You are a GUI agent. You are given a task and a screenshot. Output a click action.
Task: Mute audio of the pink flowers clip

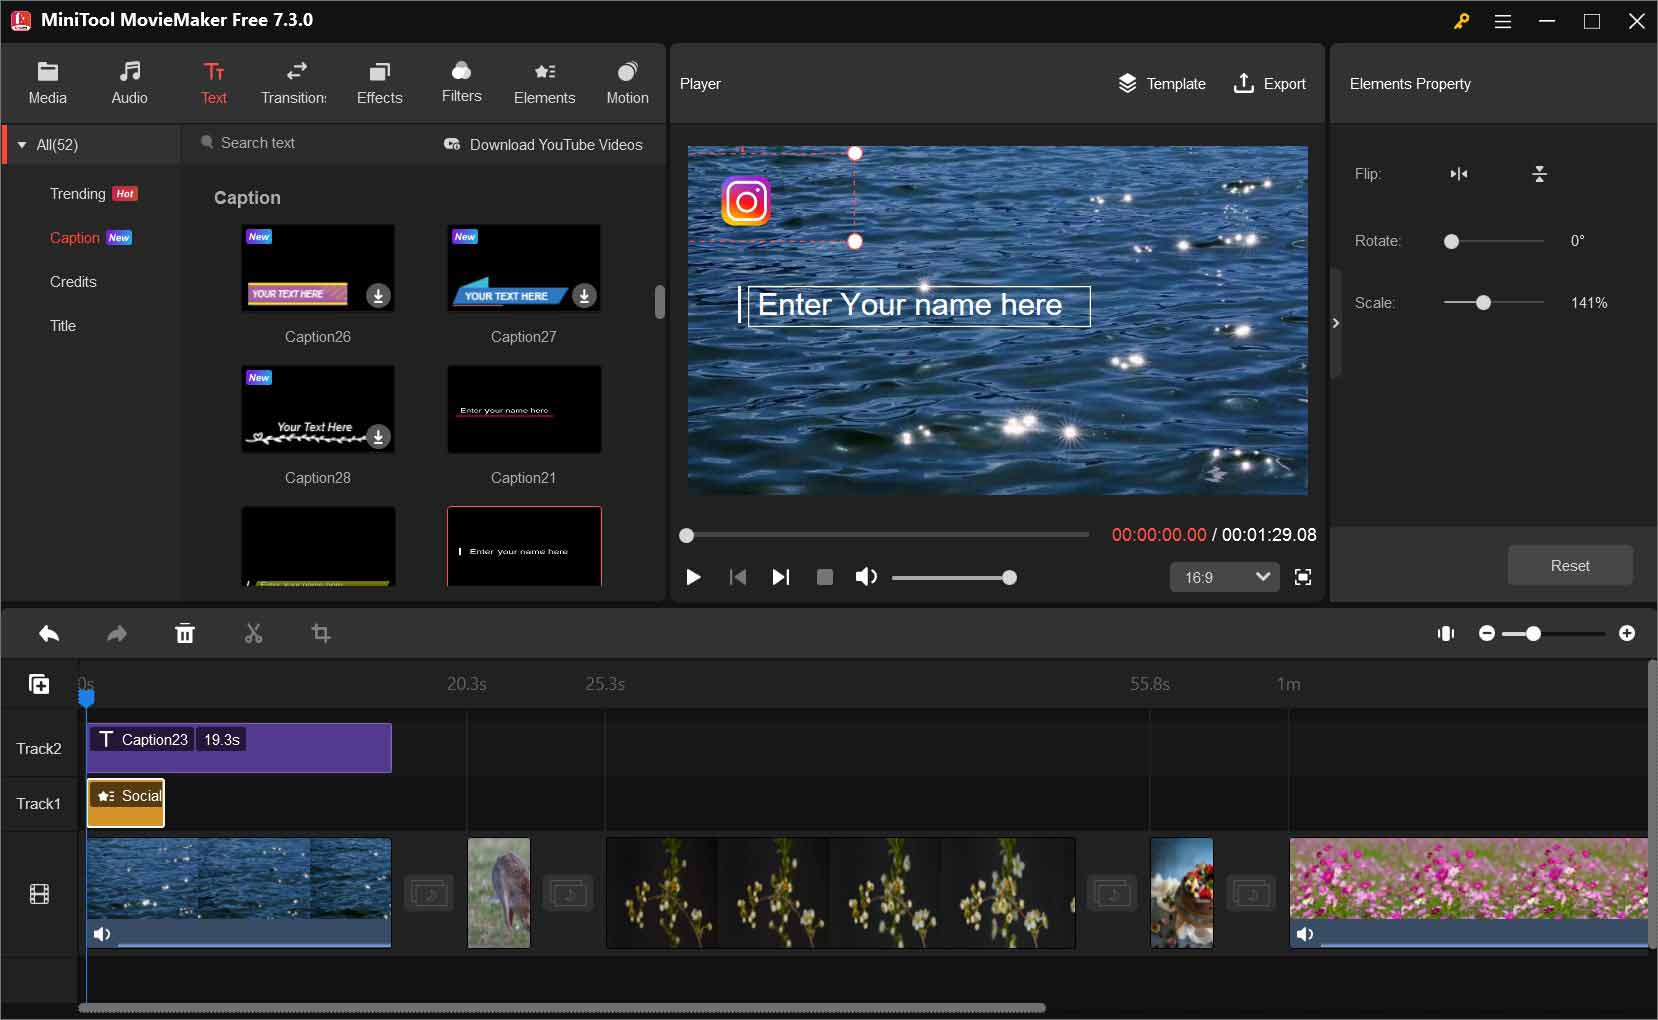(1305, 934)
